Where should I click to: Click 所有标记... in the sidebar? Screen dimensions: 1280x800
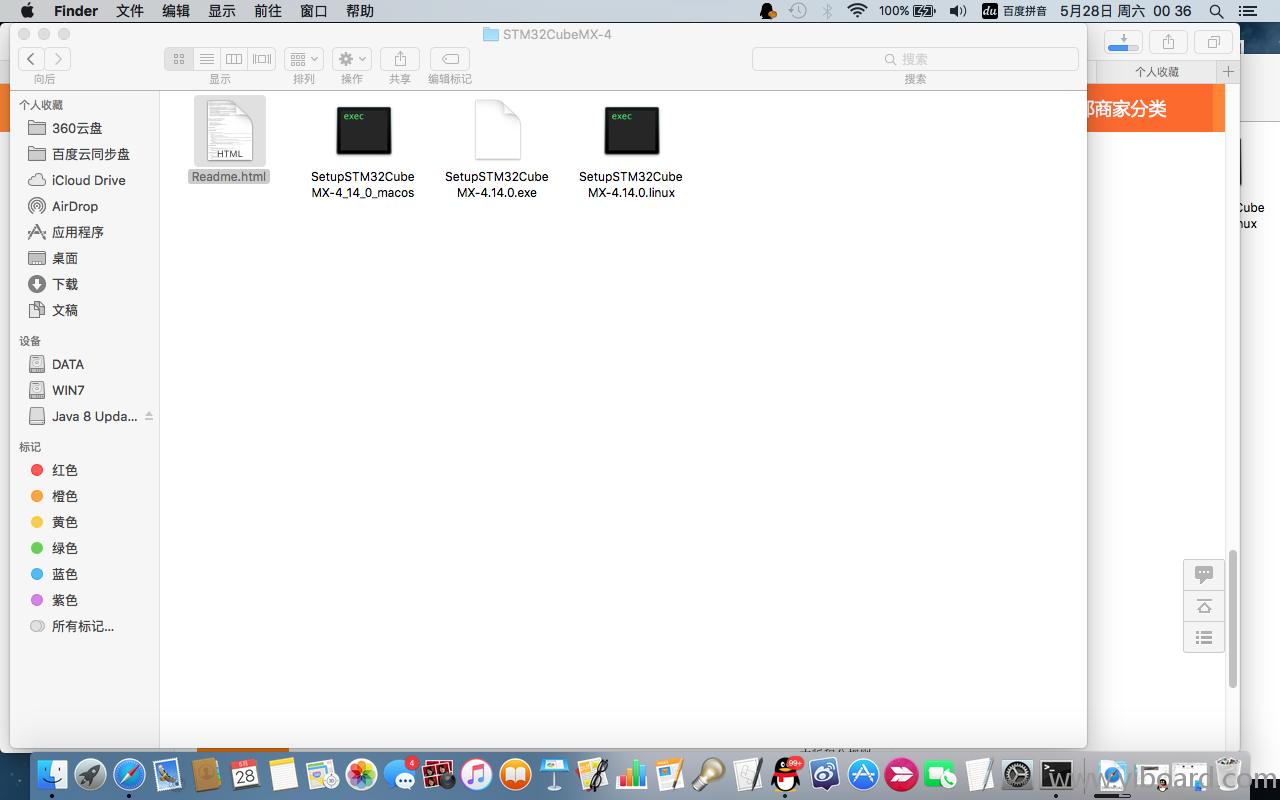[82, 626]
